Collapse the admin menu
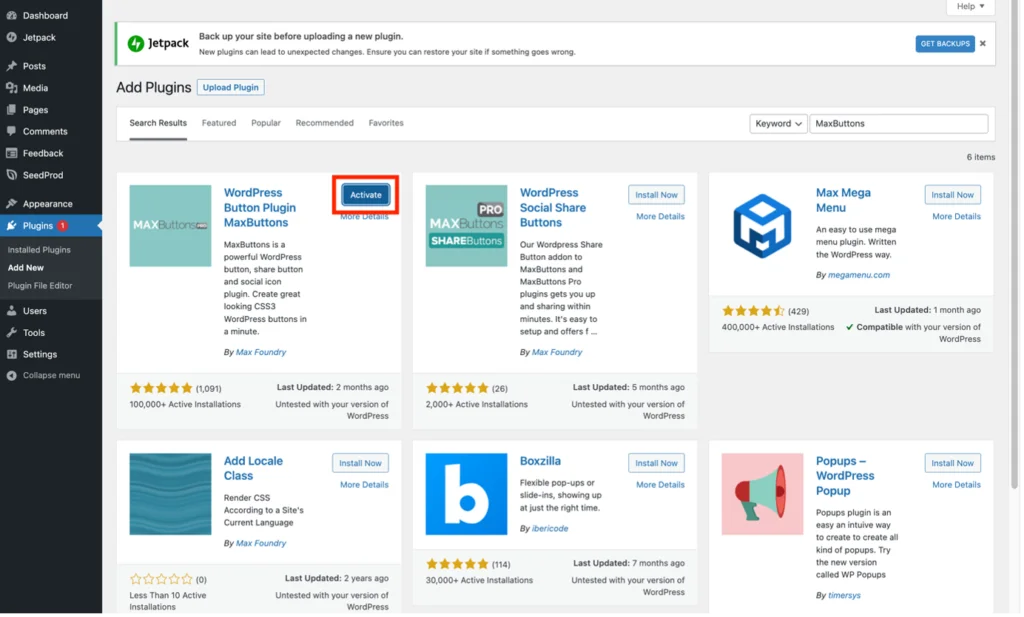Image resolution: width=1024 pixels, height=617 pixels. point(43,376)
